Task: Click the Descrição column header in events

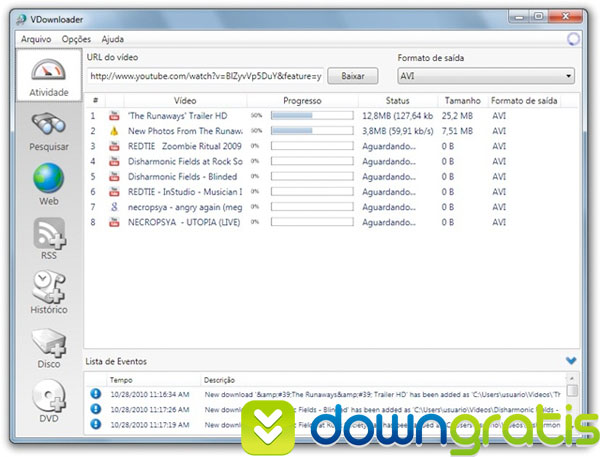Action: click(219, 380)
